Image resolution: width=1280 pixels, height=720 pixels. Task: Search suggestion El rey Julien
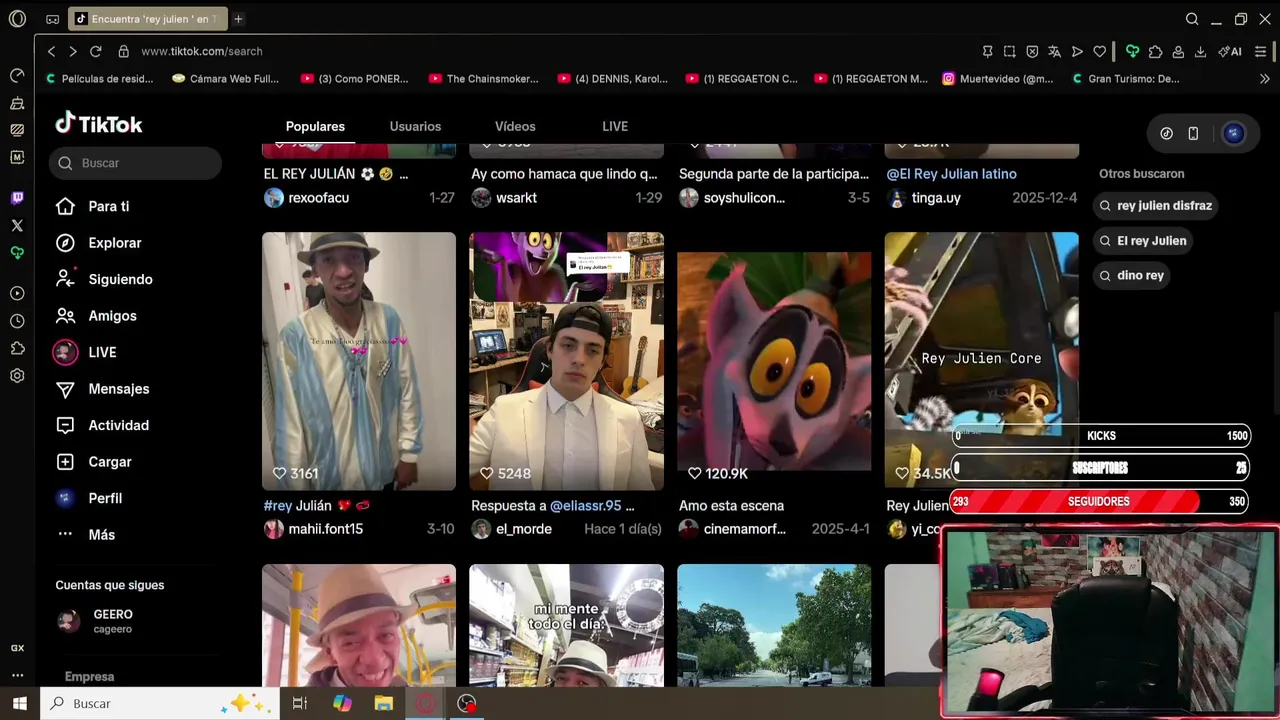[1142, 241]
